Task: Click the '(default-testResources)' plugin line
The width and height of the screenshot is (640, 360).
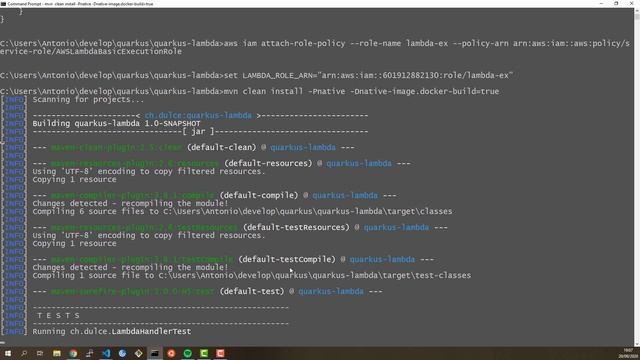Action: (x=240, y=227)
